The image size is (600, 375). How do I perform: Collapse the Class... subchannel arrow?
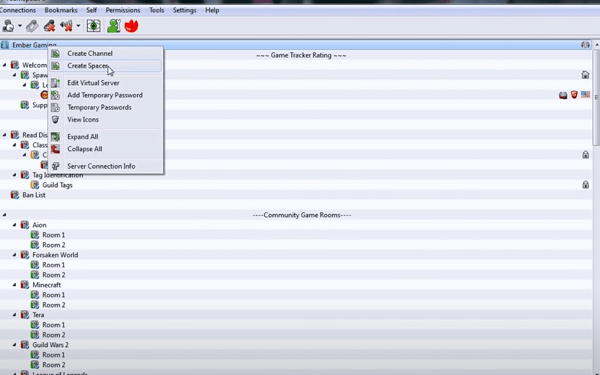tap(15, 145)
